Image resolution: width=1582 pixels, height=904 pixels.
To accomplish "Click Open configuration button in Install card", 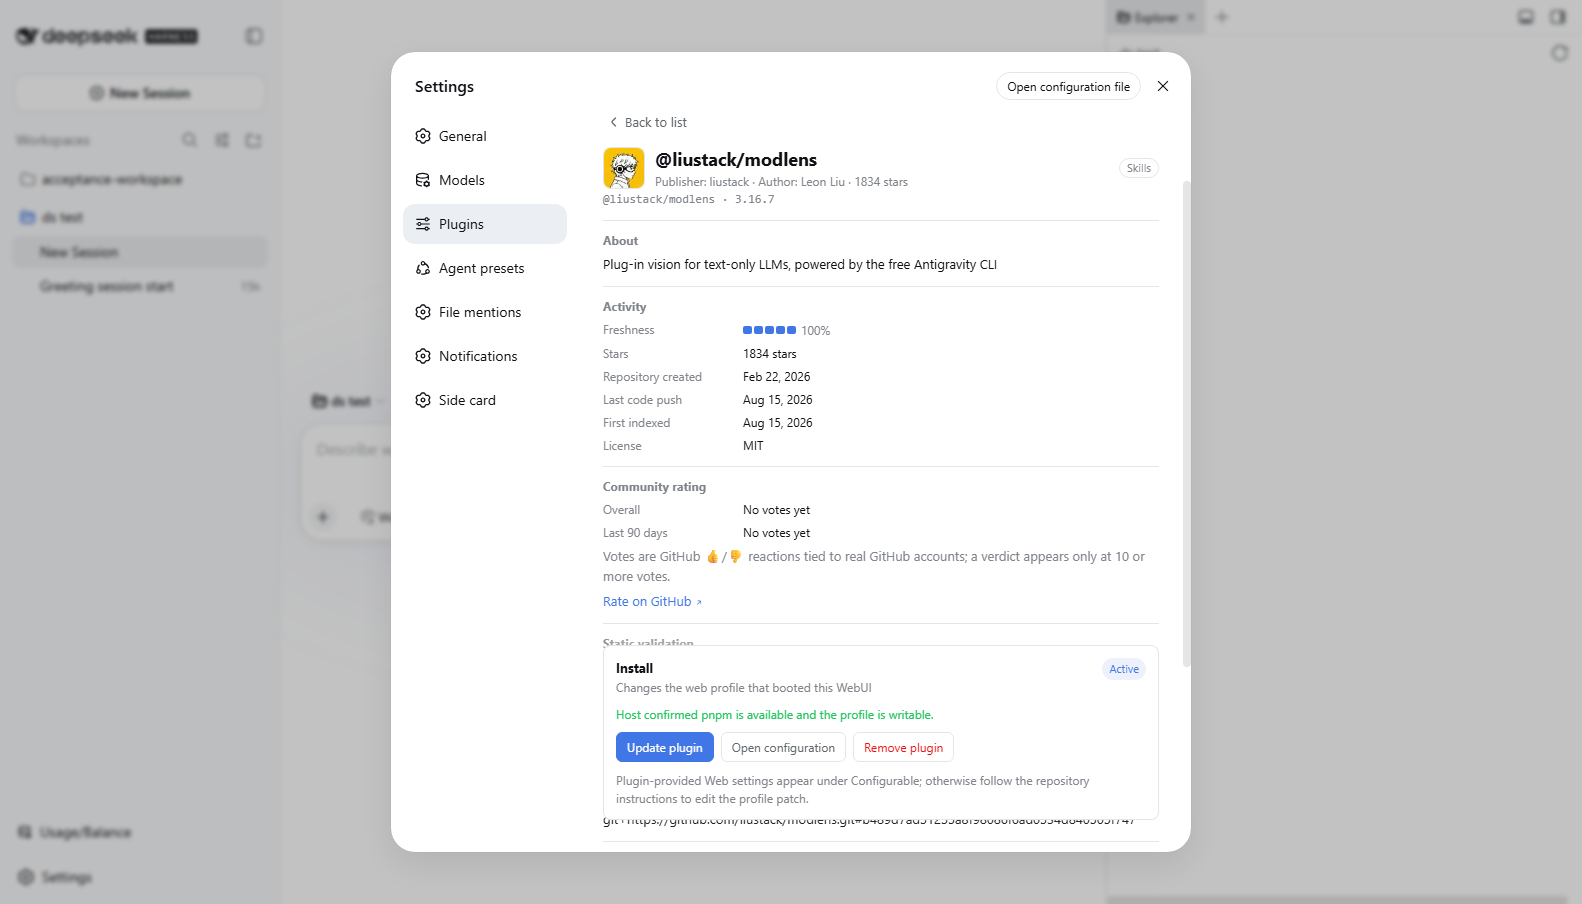I will 783,748.
